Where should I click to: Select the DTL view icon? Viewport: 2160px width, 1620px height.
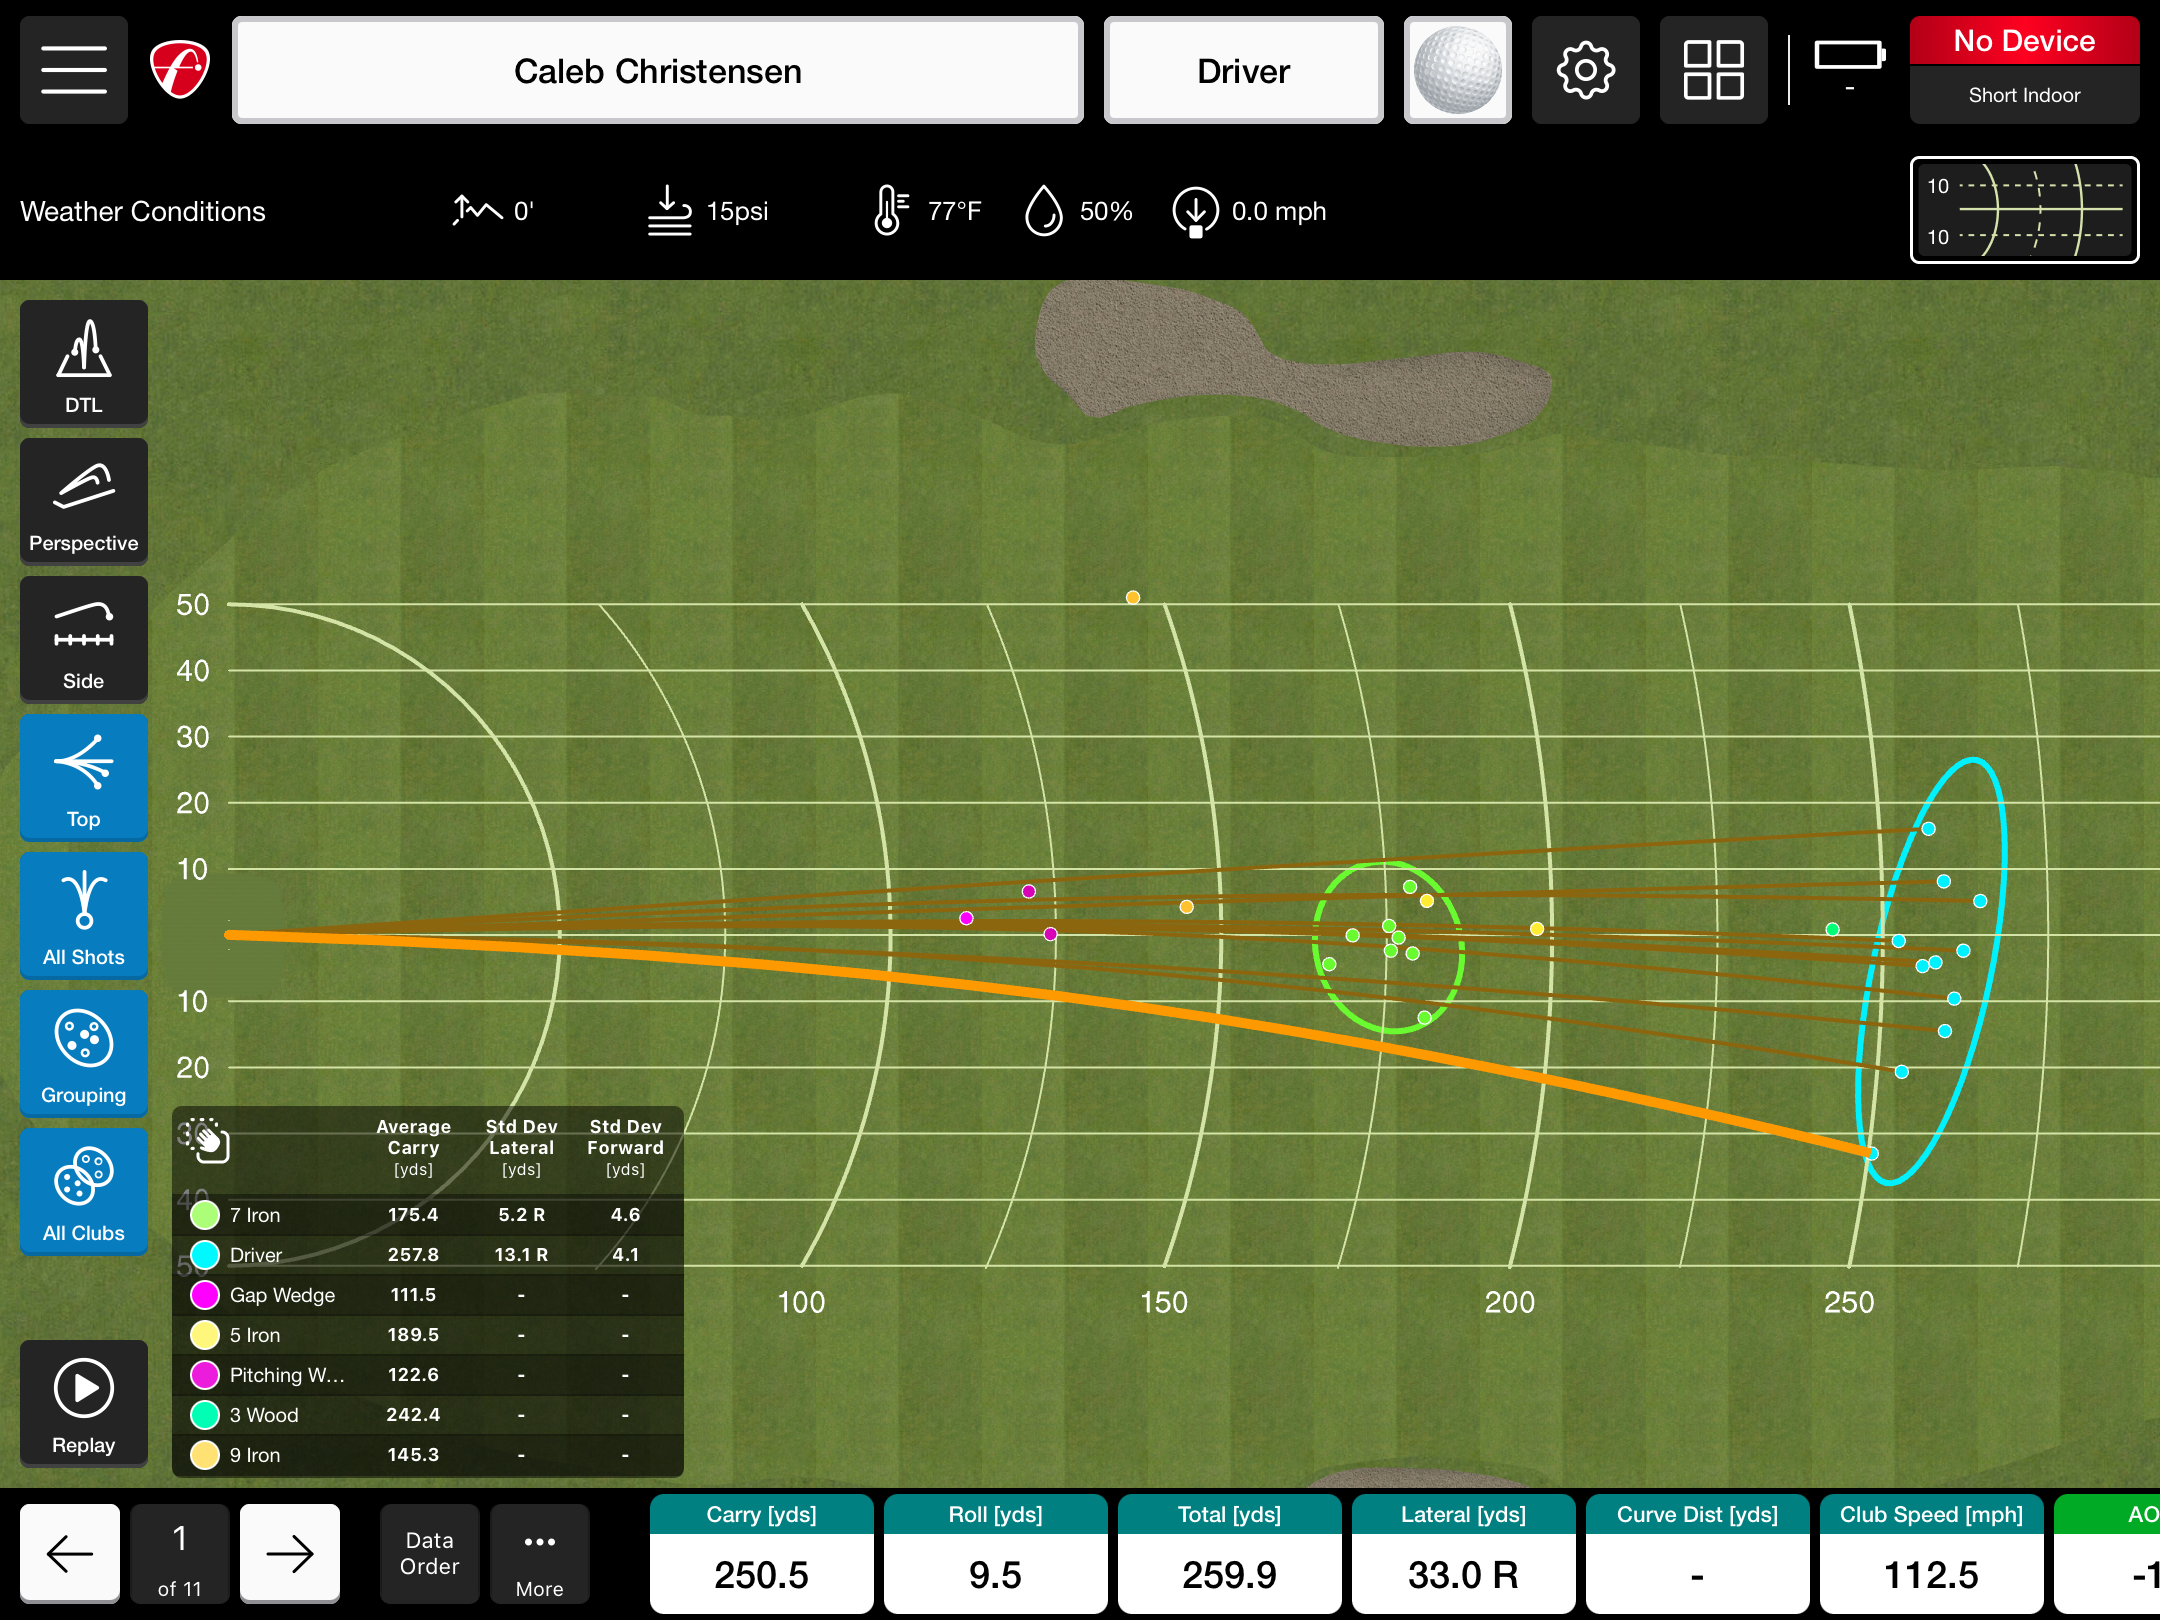[x=83, y=363]
